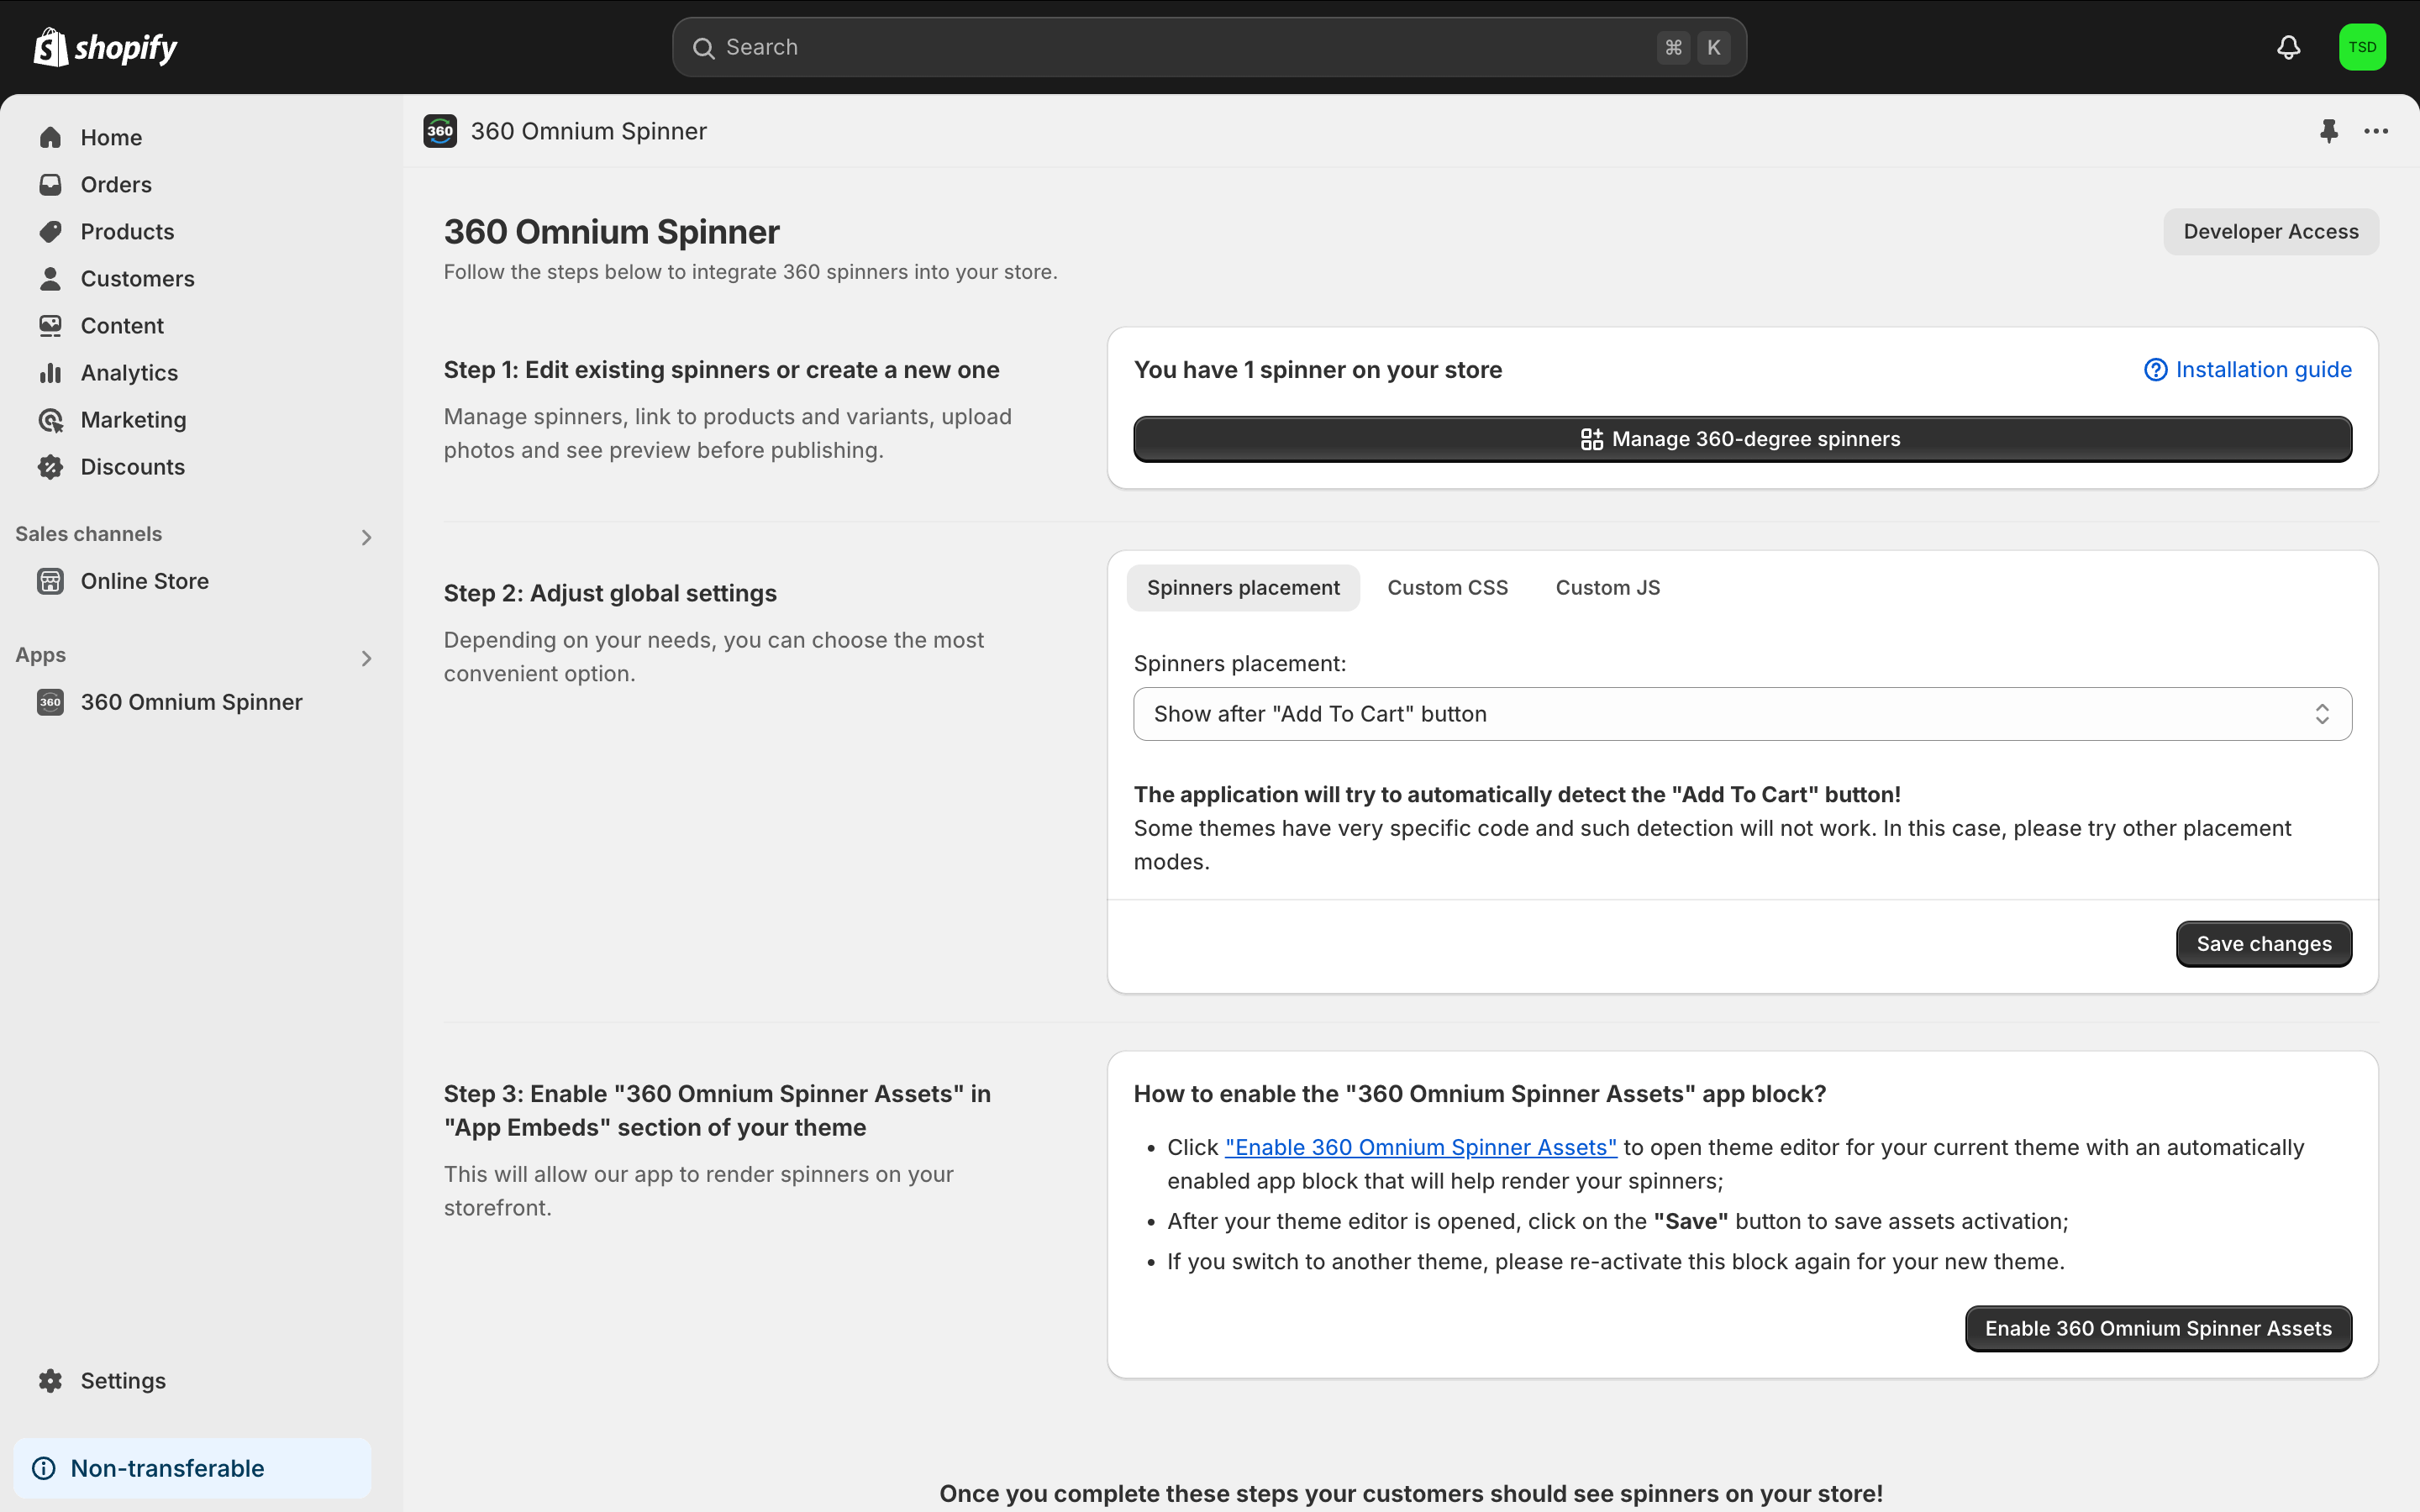Click the Non-transferable info icon
2420x1512 pixels.
(x=44, y=1468)
